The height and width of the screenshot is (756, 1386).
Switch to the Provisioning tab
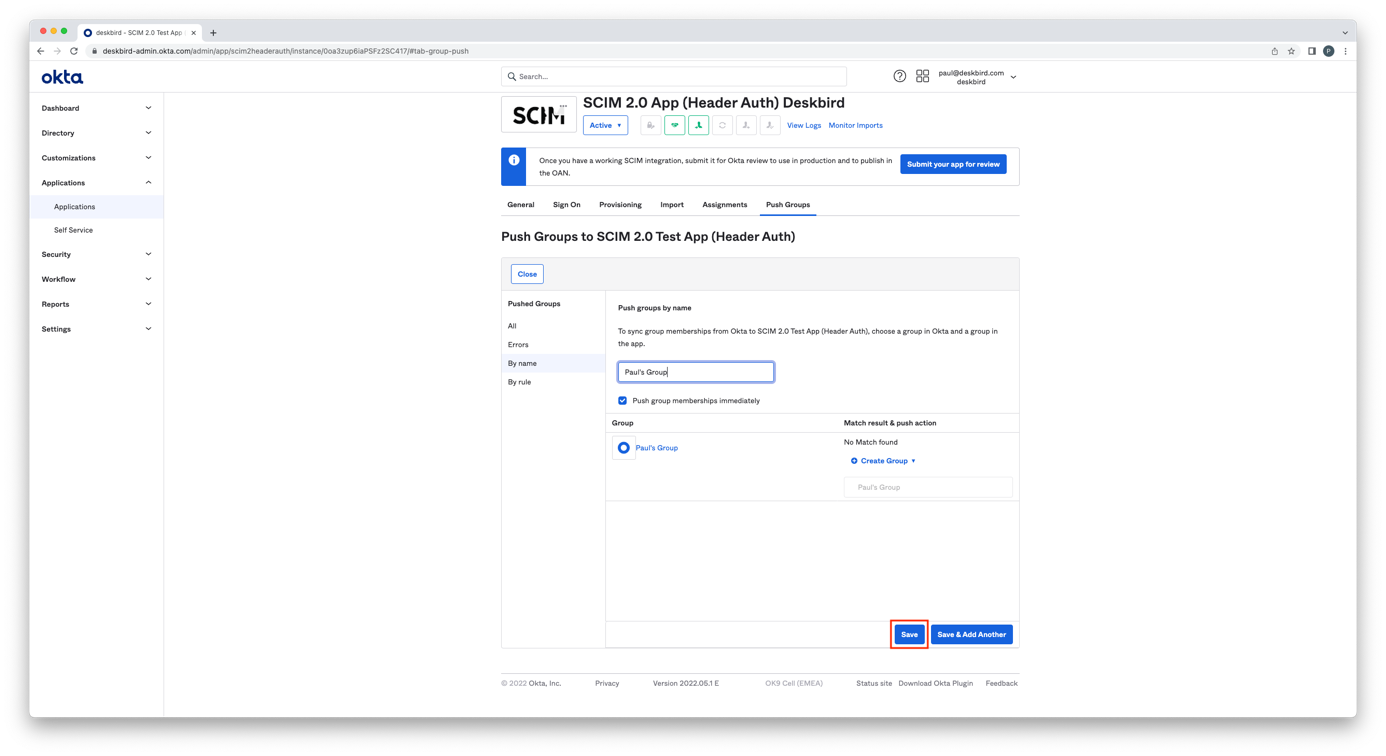tap(620, 205)
